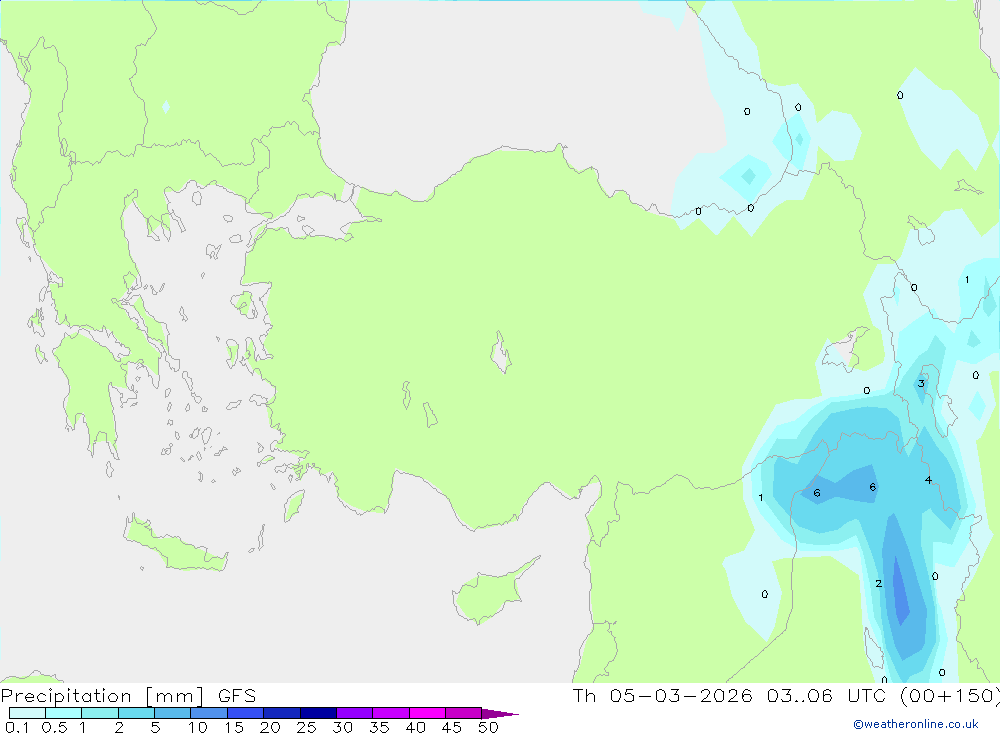Click the "45" legend scale label
Screen dimensions: 1000x733
(452, 727)
